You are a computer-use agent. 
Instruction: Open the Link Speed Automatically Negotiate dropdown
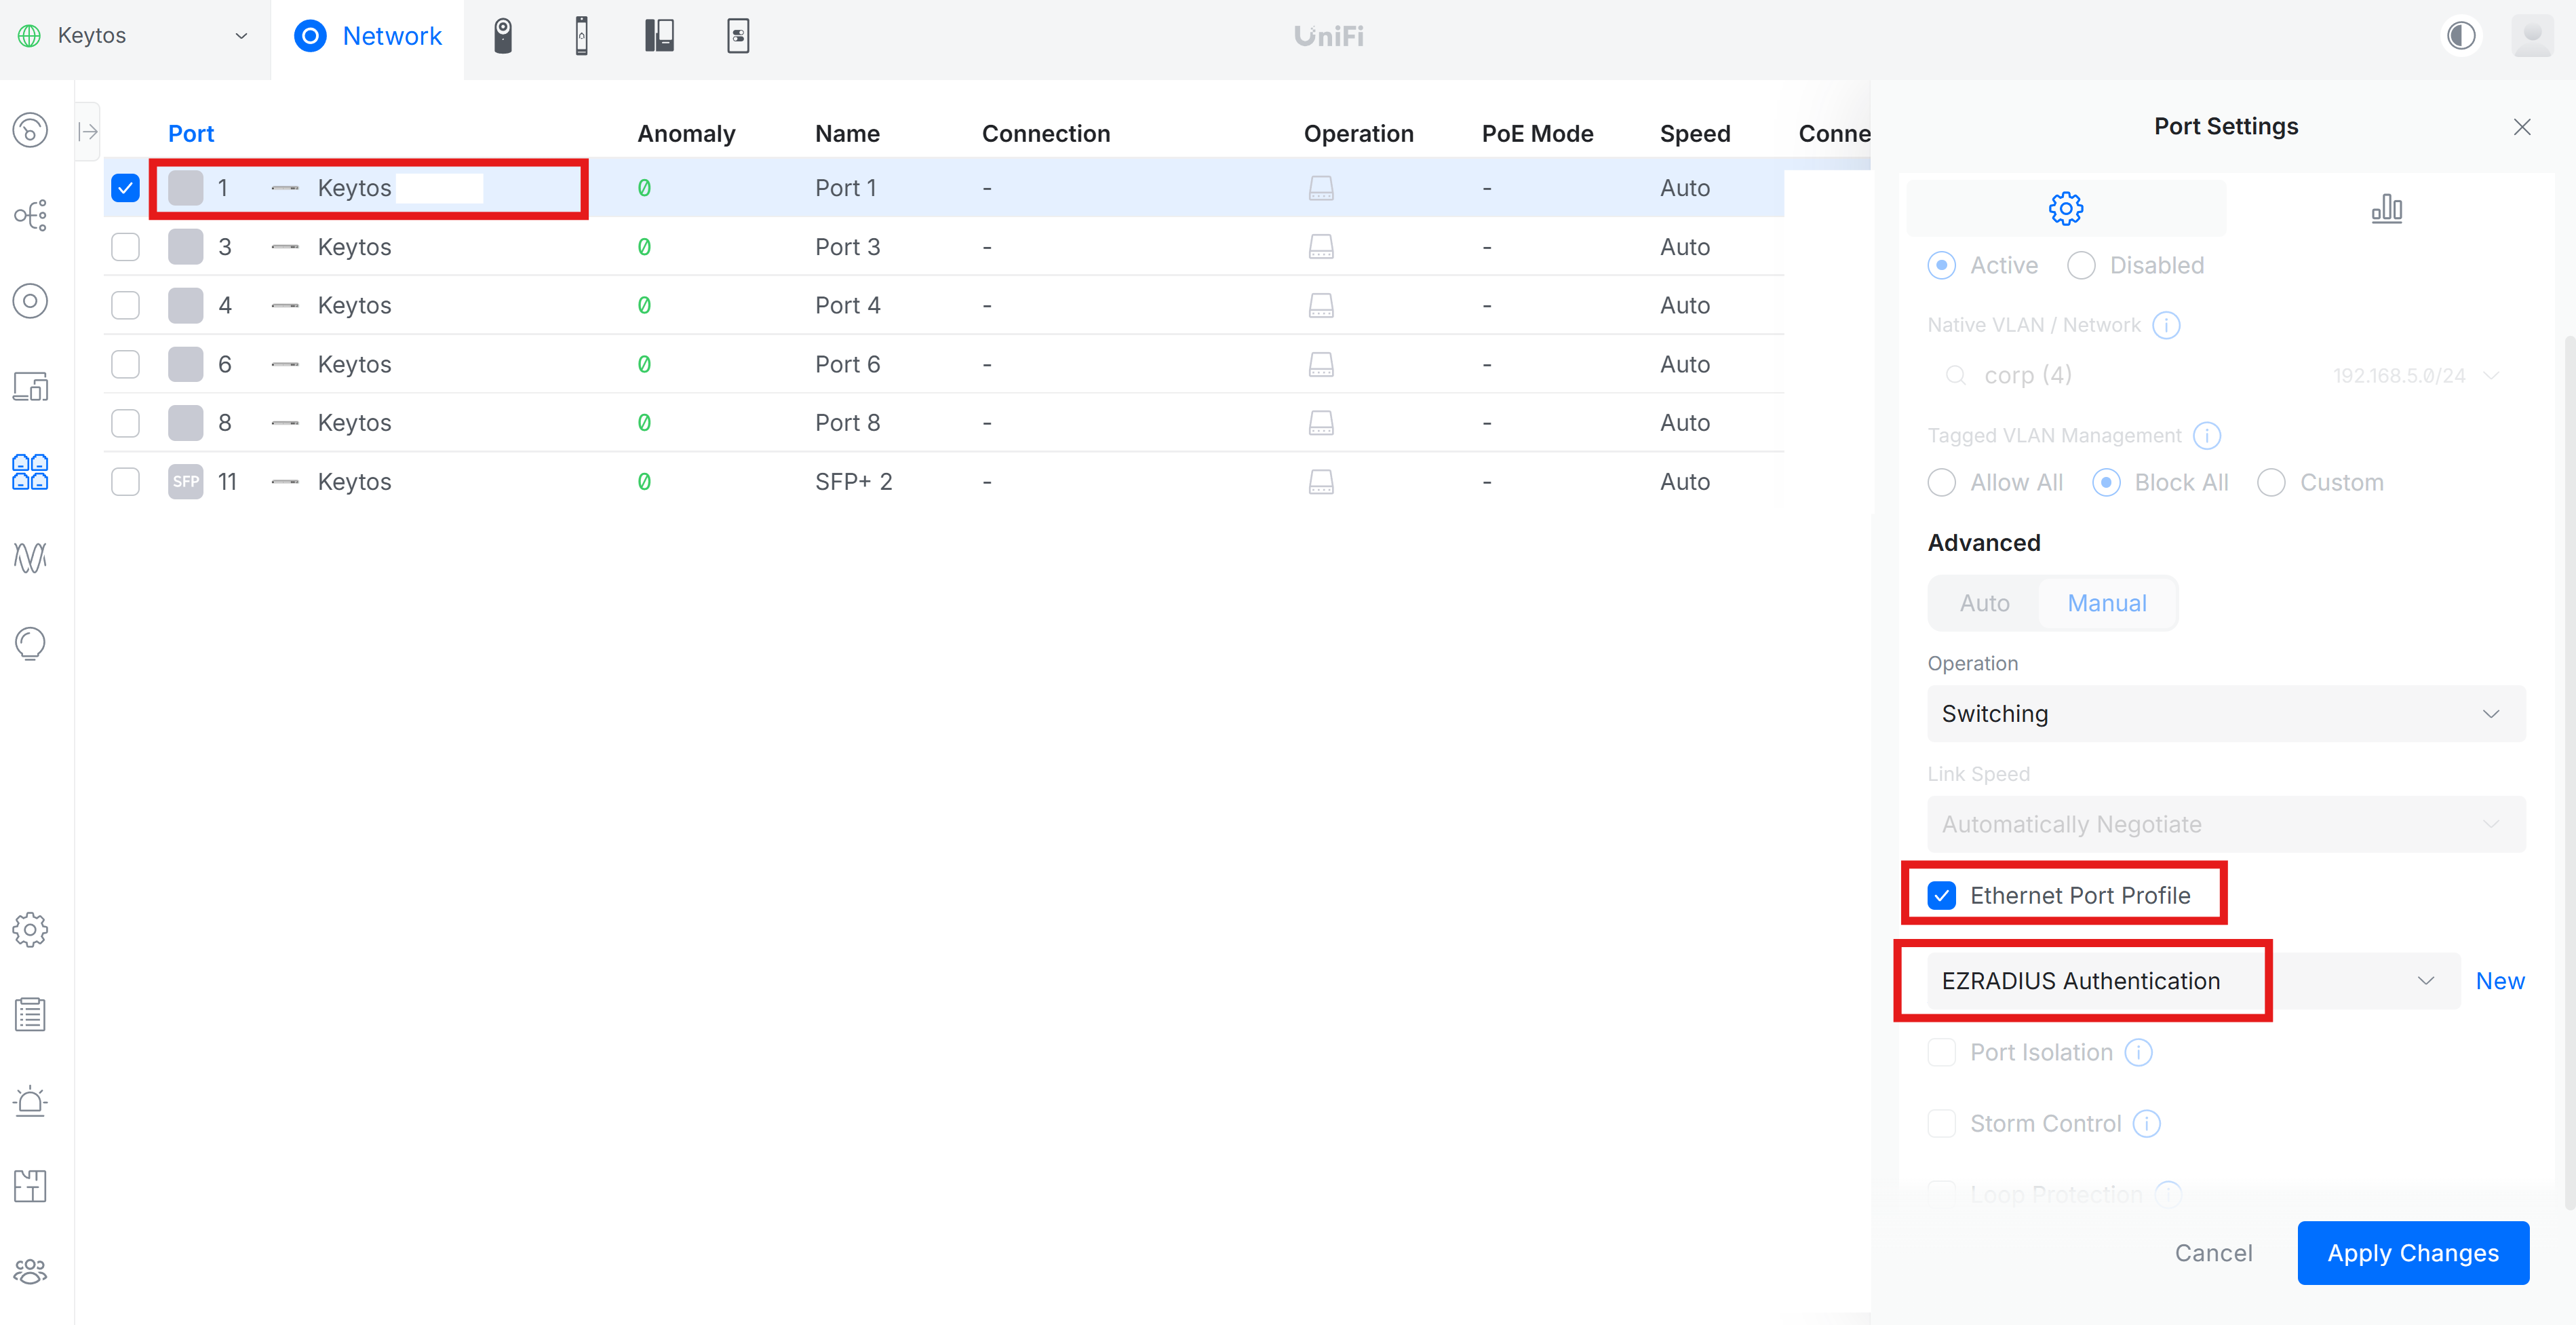click(x=2226, y=824)
